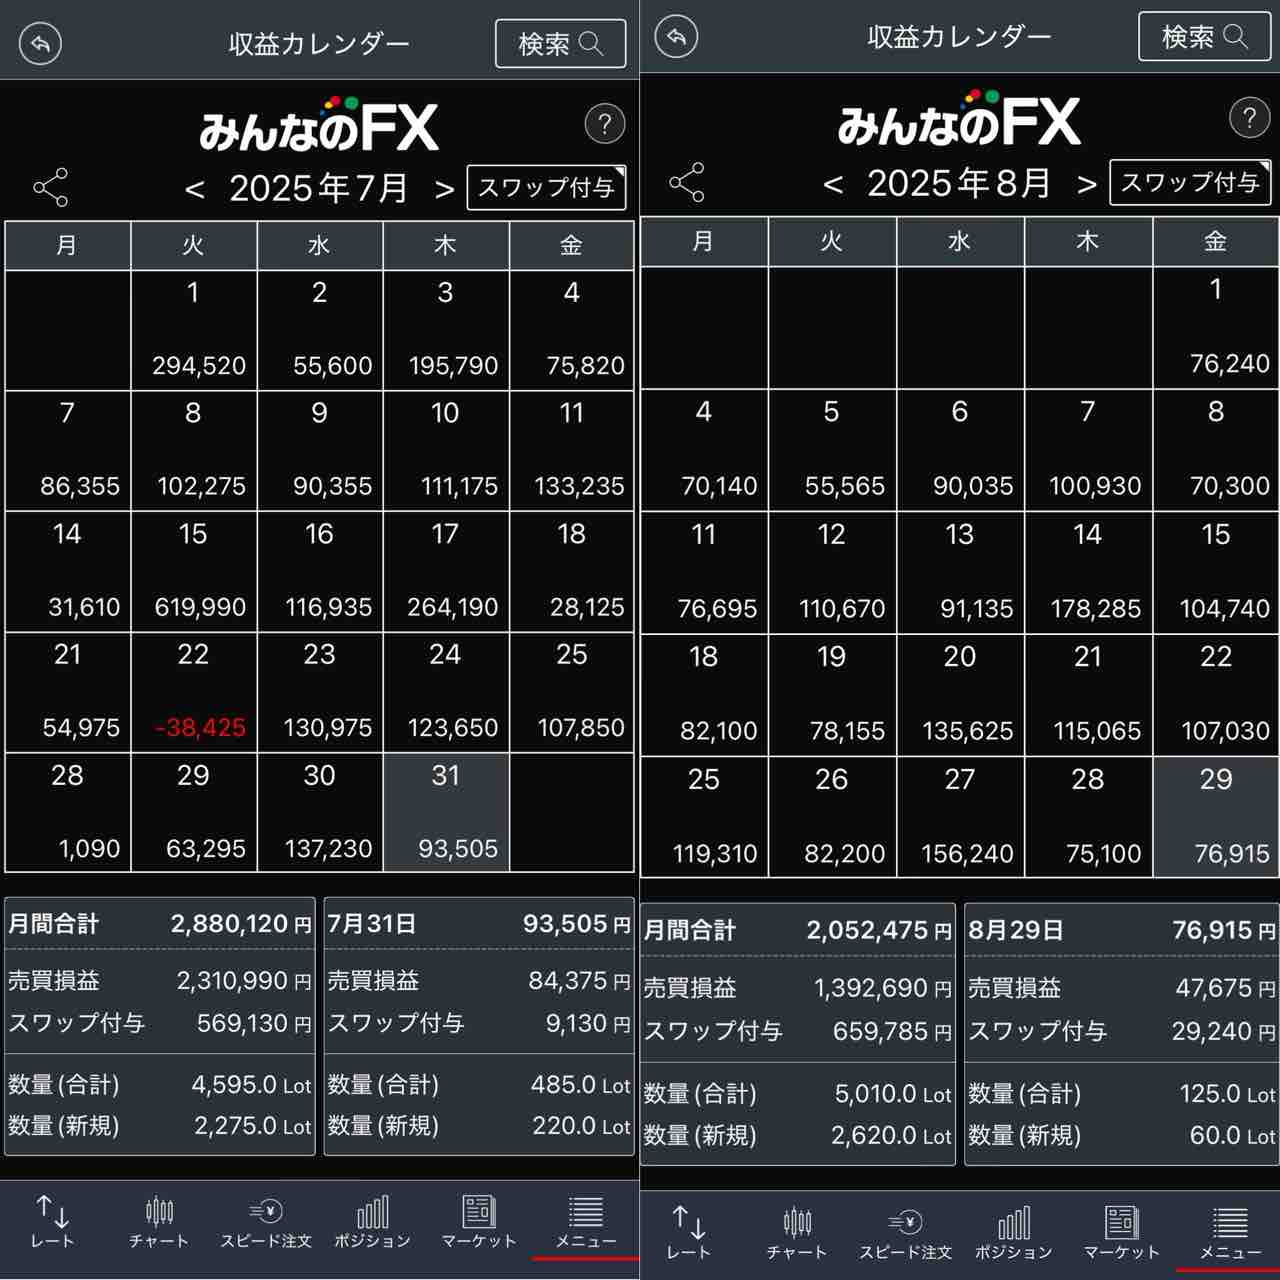Select July 17 cell showing 264,190
The width and height of the screenshot is (1280, 1280).
(x=446, y=572)
